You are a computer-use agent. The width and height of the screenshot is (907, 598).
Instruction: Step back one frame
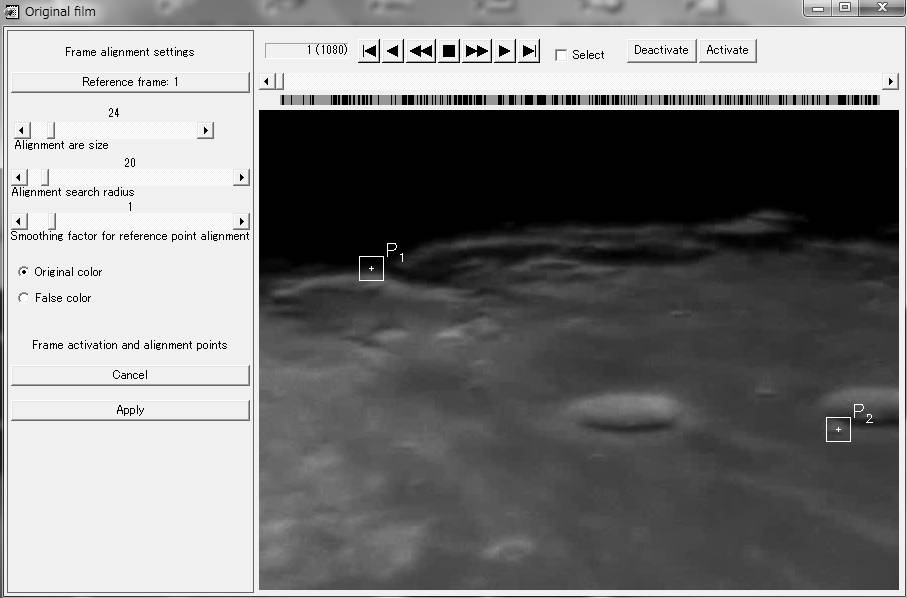(x=394, y=51)
